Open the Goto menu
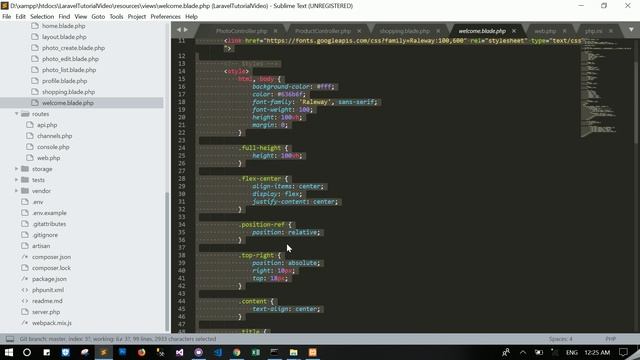The width and height of the screenshot is (640, 360). 98,17
